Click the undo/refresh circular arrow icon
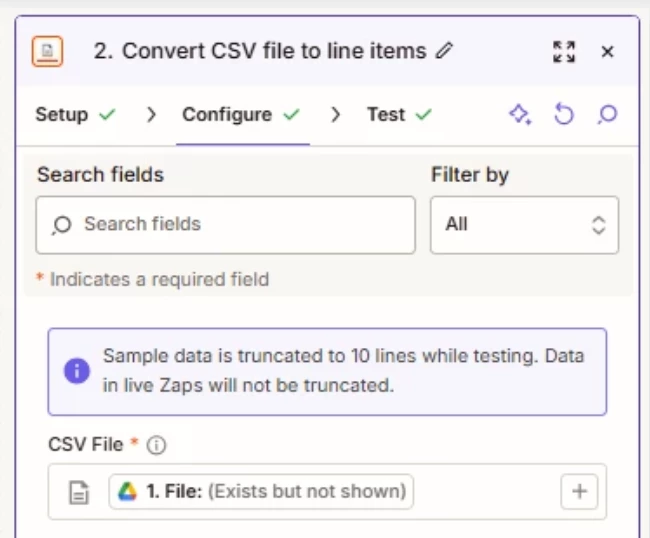Viewport: 650px width, 538px height. [564, 114]
